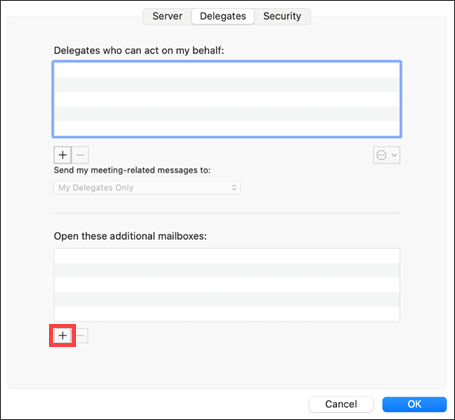Select last row in delegates list
This screenshot has width=455, height=420.
pos(227,128)
